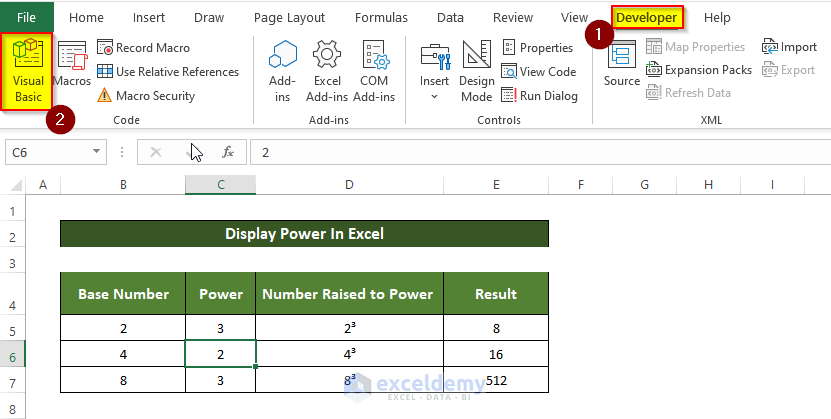Select column B header
This screenshot has width=831, height=419.
[x=123, y=184]
